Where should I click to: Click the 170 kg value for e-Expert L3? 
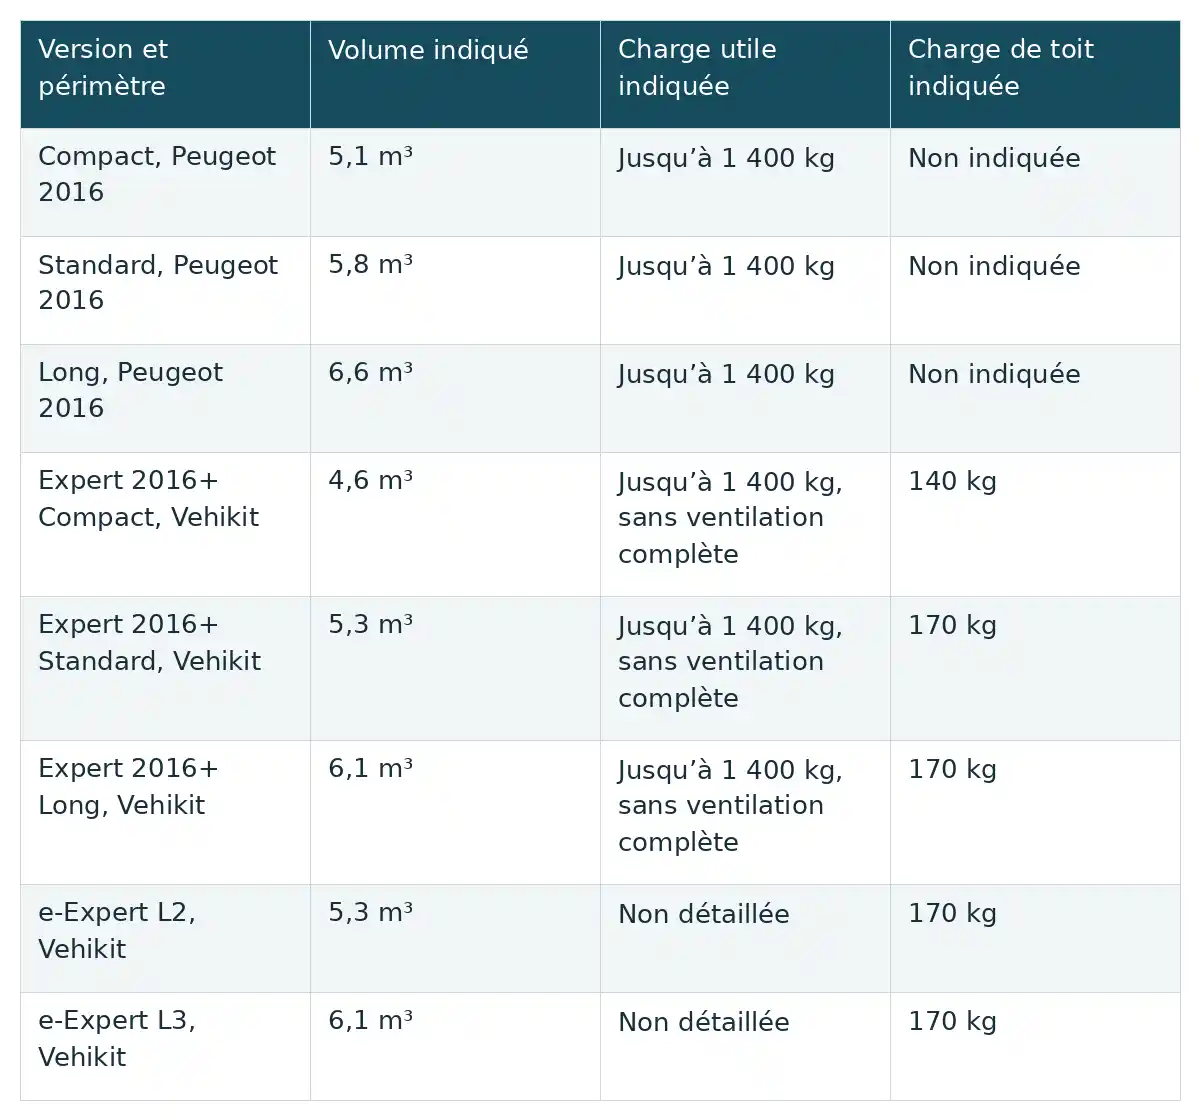coord(952,1022)
